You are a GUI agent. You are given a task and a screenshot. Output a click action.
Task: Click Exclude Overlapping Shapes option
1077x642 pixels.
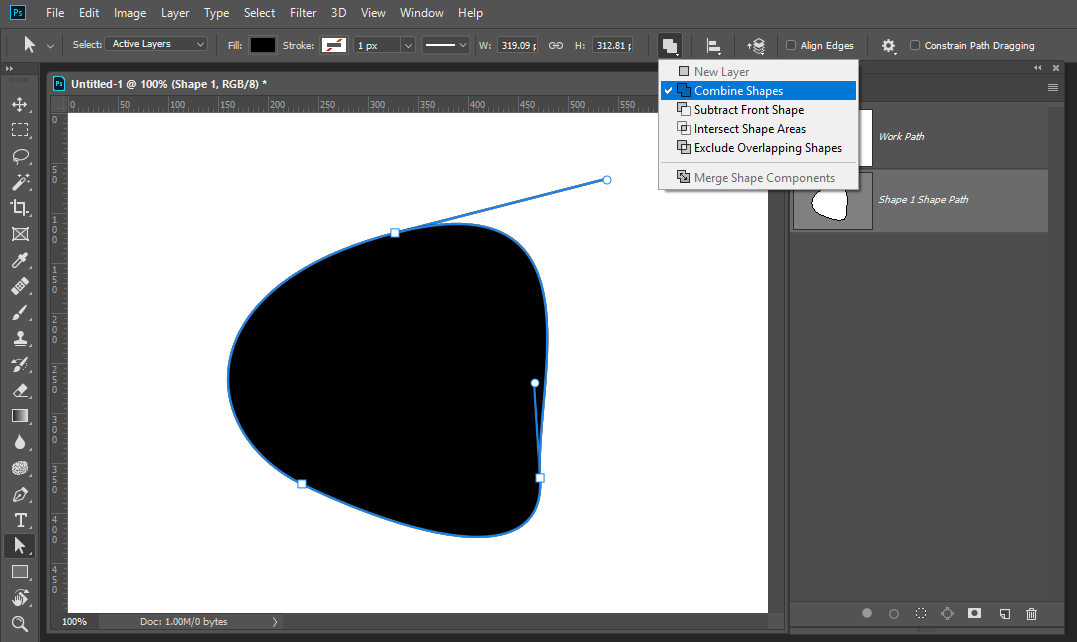coord(767,148)
